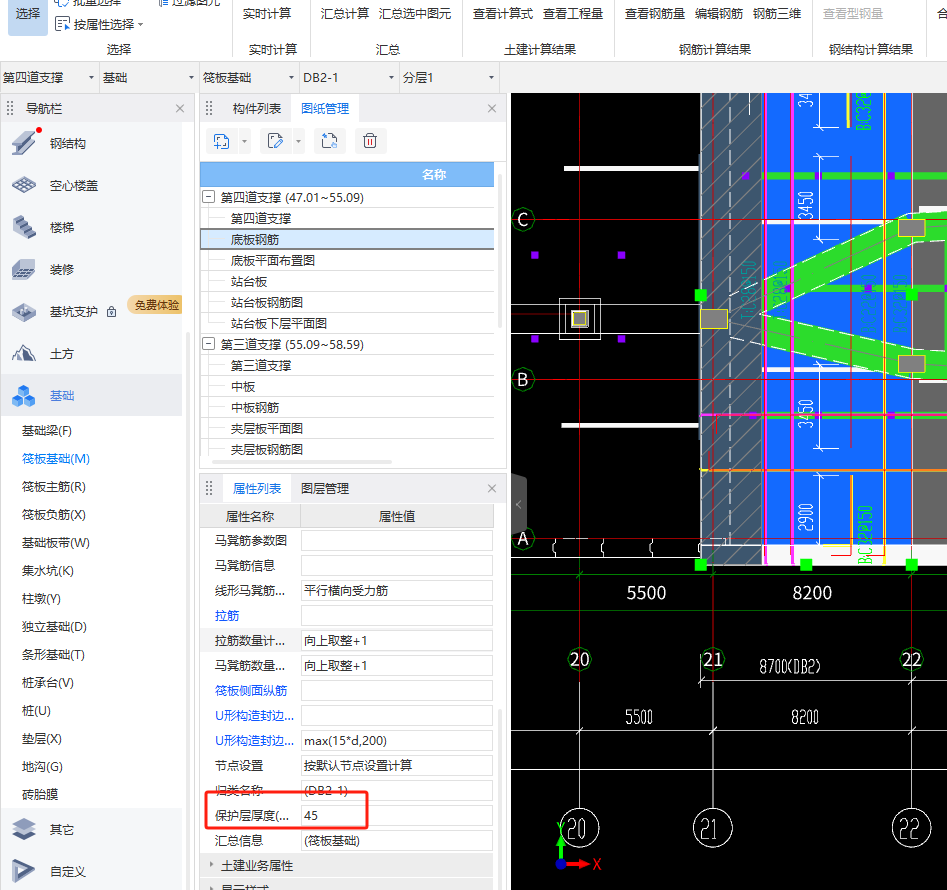
Task: Select 集水坑(K) in navigation list
Action: [x=48, y=571]
